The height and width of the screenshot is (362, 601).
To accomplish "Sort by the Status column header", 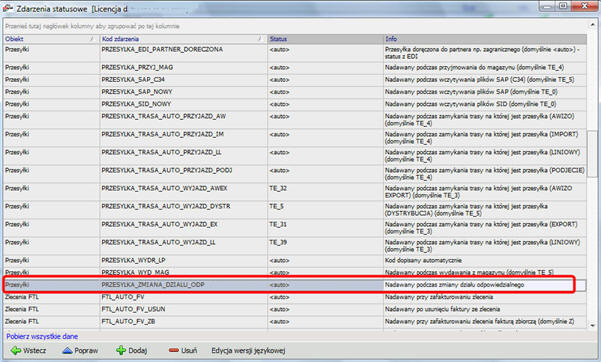I will coord(325,39).
